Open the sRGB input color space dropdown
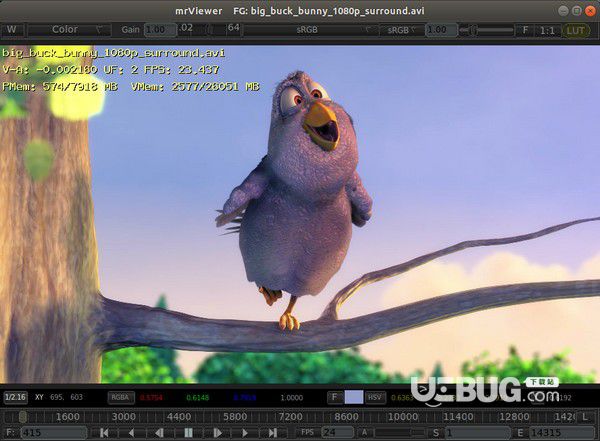This screenshot has height=441, width=600. 310,30
